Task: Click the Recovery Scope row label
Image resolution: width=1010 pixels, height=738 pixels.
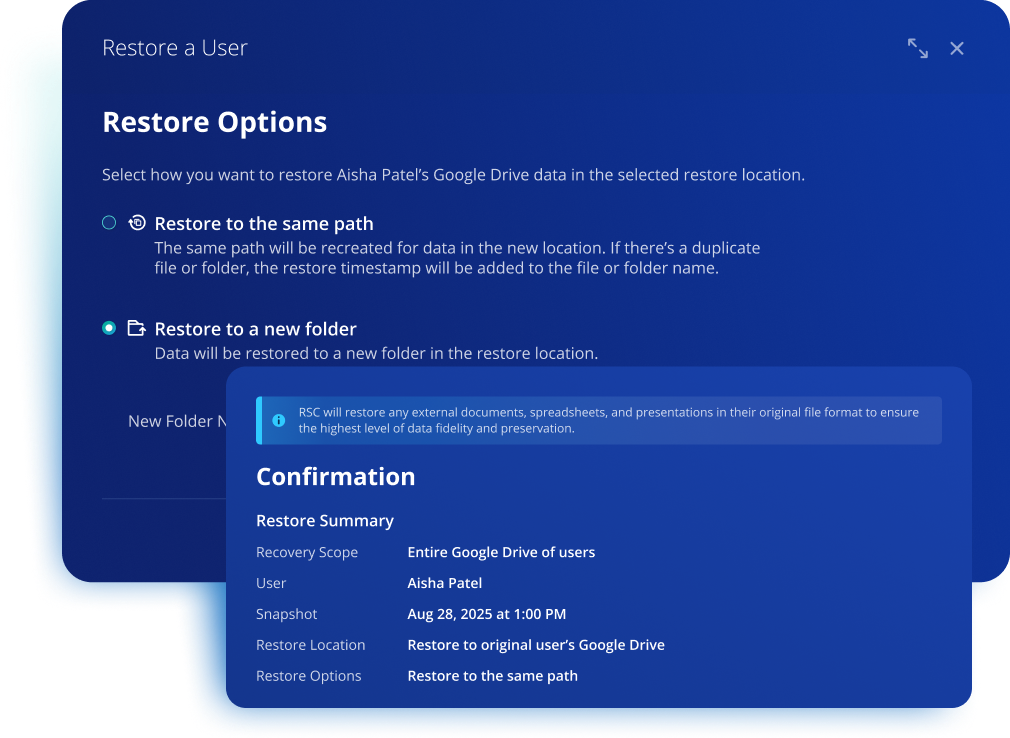Action: pos(306,552)
